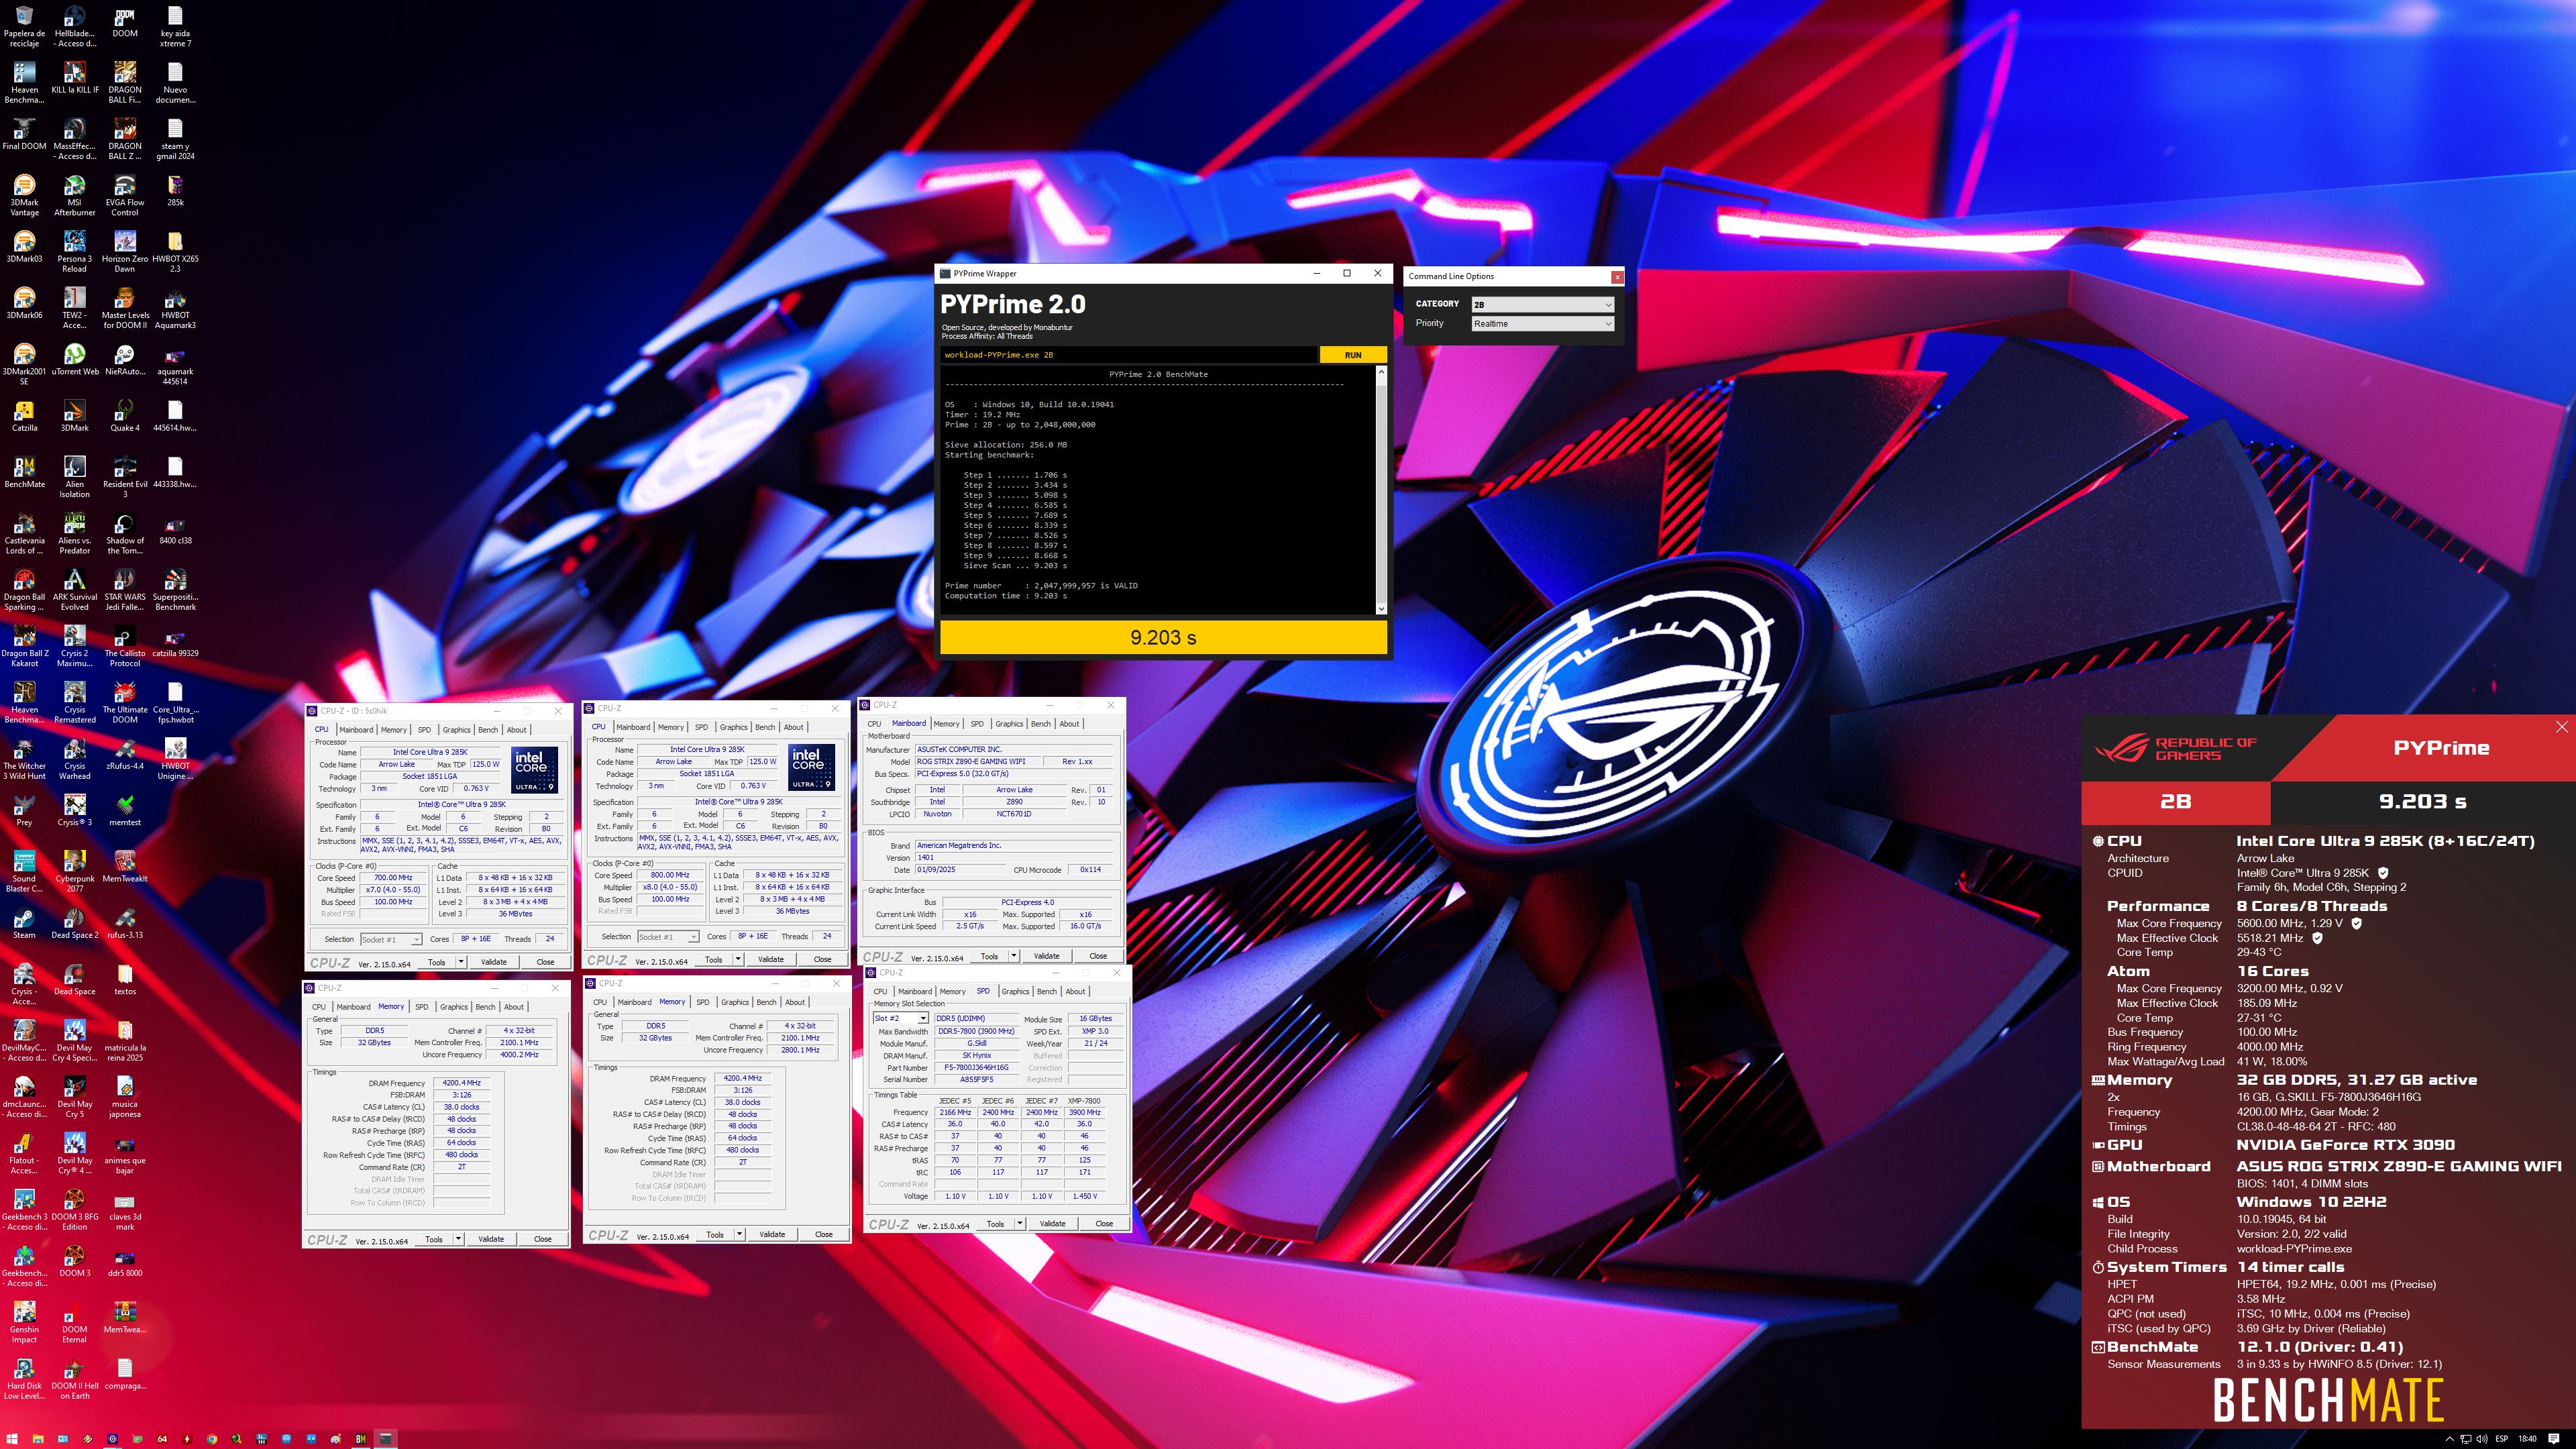Click the AIDA64 taskbar icon

pyautogui.click(x=162, y=1439)
